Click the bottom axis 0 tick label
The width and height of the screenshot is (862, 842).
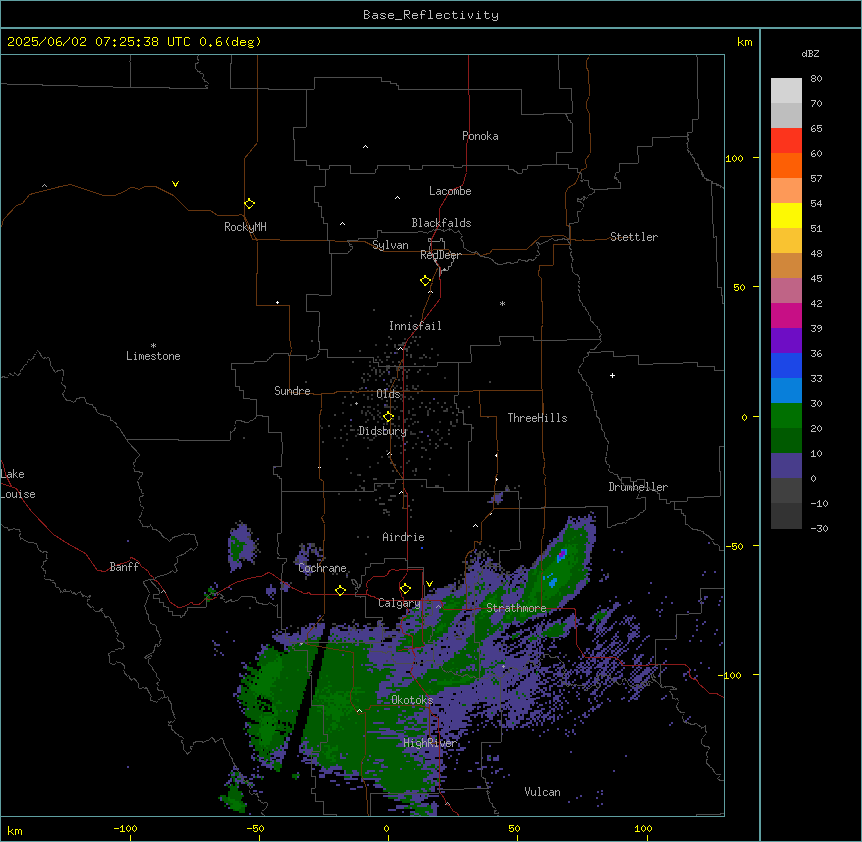(x=386, y=828)
